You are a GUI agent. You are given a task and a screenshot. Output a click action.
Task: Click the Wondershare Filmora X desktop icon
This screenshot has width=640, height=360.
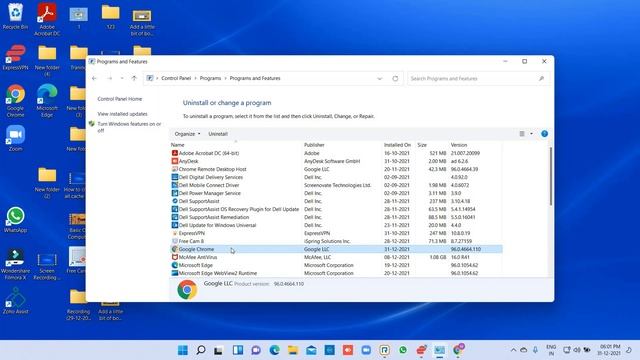tap(16, 264)
